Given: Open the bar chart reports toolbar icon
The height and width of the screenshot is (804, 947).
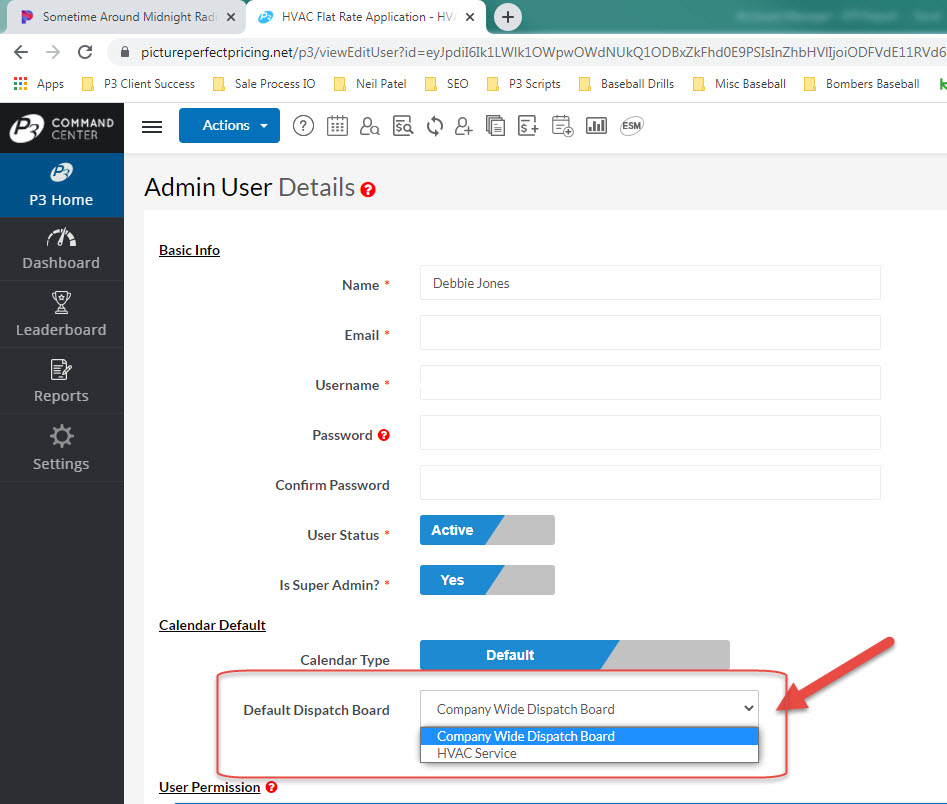Looking at the screenshot, I should (x=596, y=126).
